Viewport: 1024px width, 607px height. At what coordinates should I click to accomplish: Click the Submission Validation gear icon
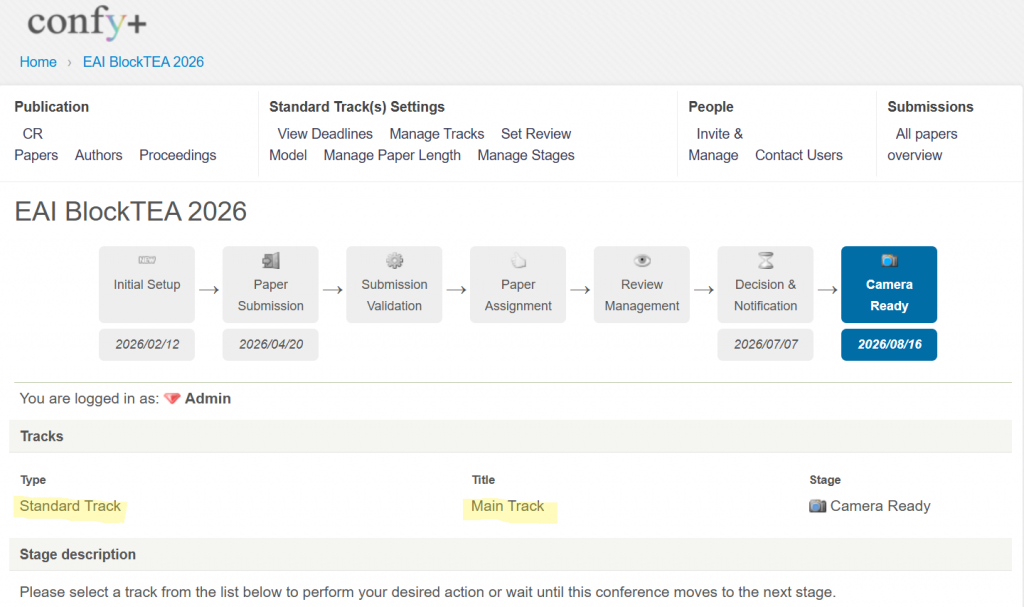[394, 261]
